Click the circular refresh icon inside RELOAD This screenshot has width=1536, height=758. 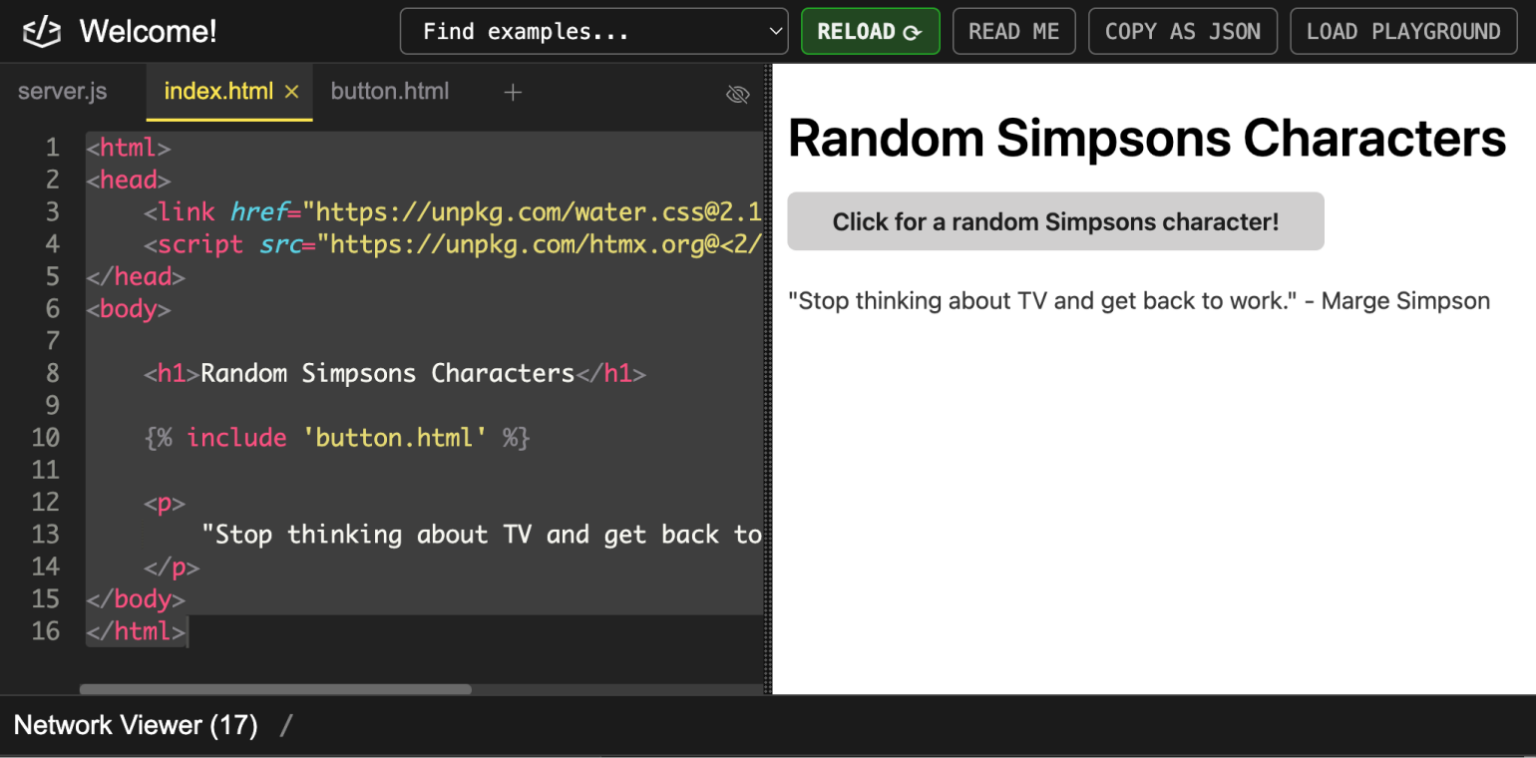click(910, 31)
